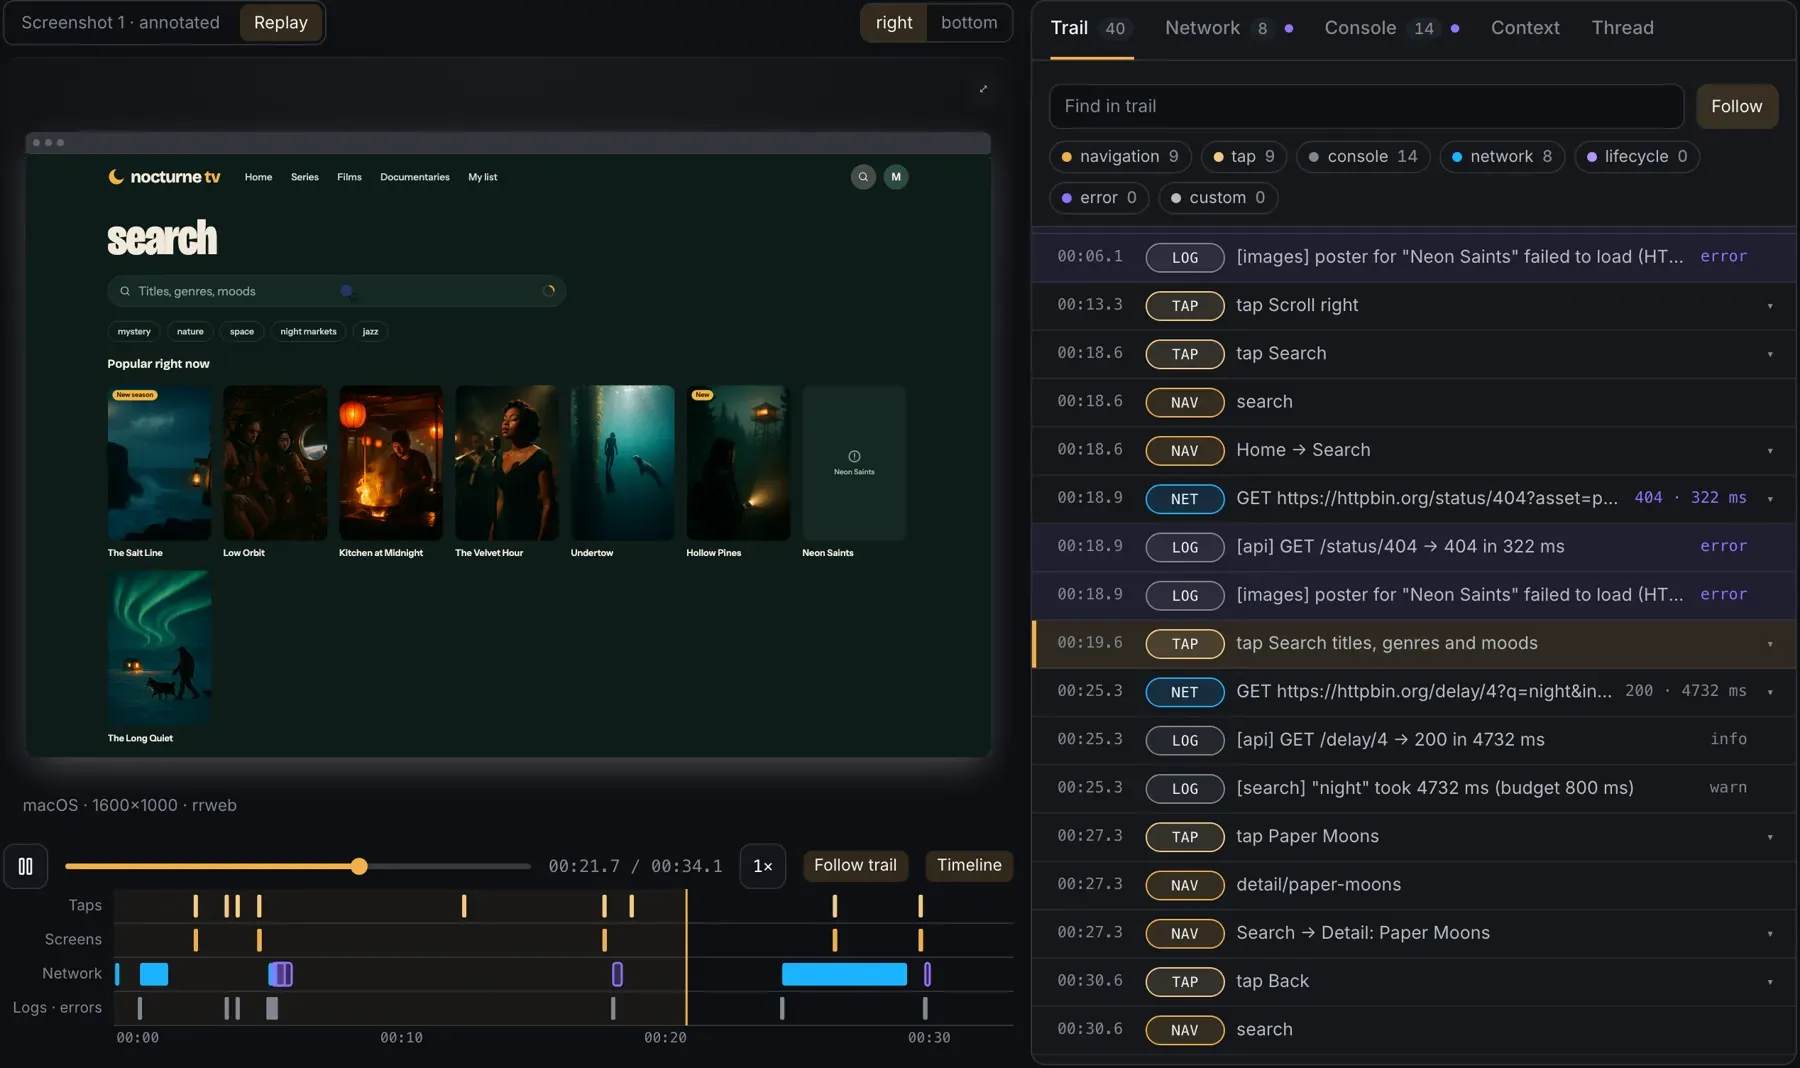Click the search magnifier icon in nocturne tv header
The width and height of the screenshot is (1800, 1068).
tap(863, 177)
